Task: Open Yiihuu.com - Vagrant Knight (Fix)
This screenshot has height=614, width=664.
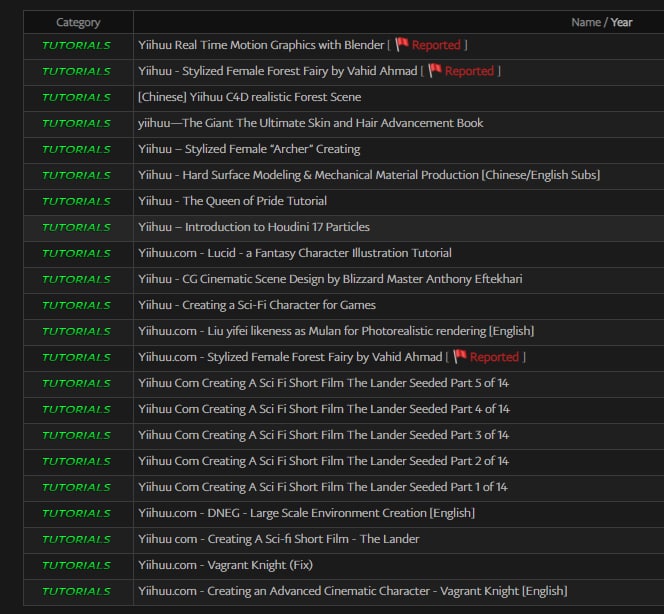Action: pyautogui.click(x=225, y=565)
